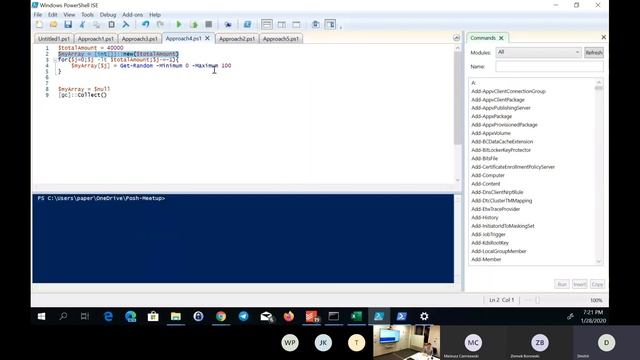Click the Run button in Commands pane

point(562,284)
